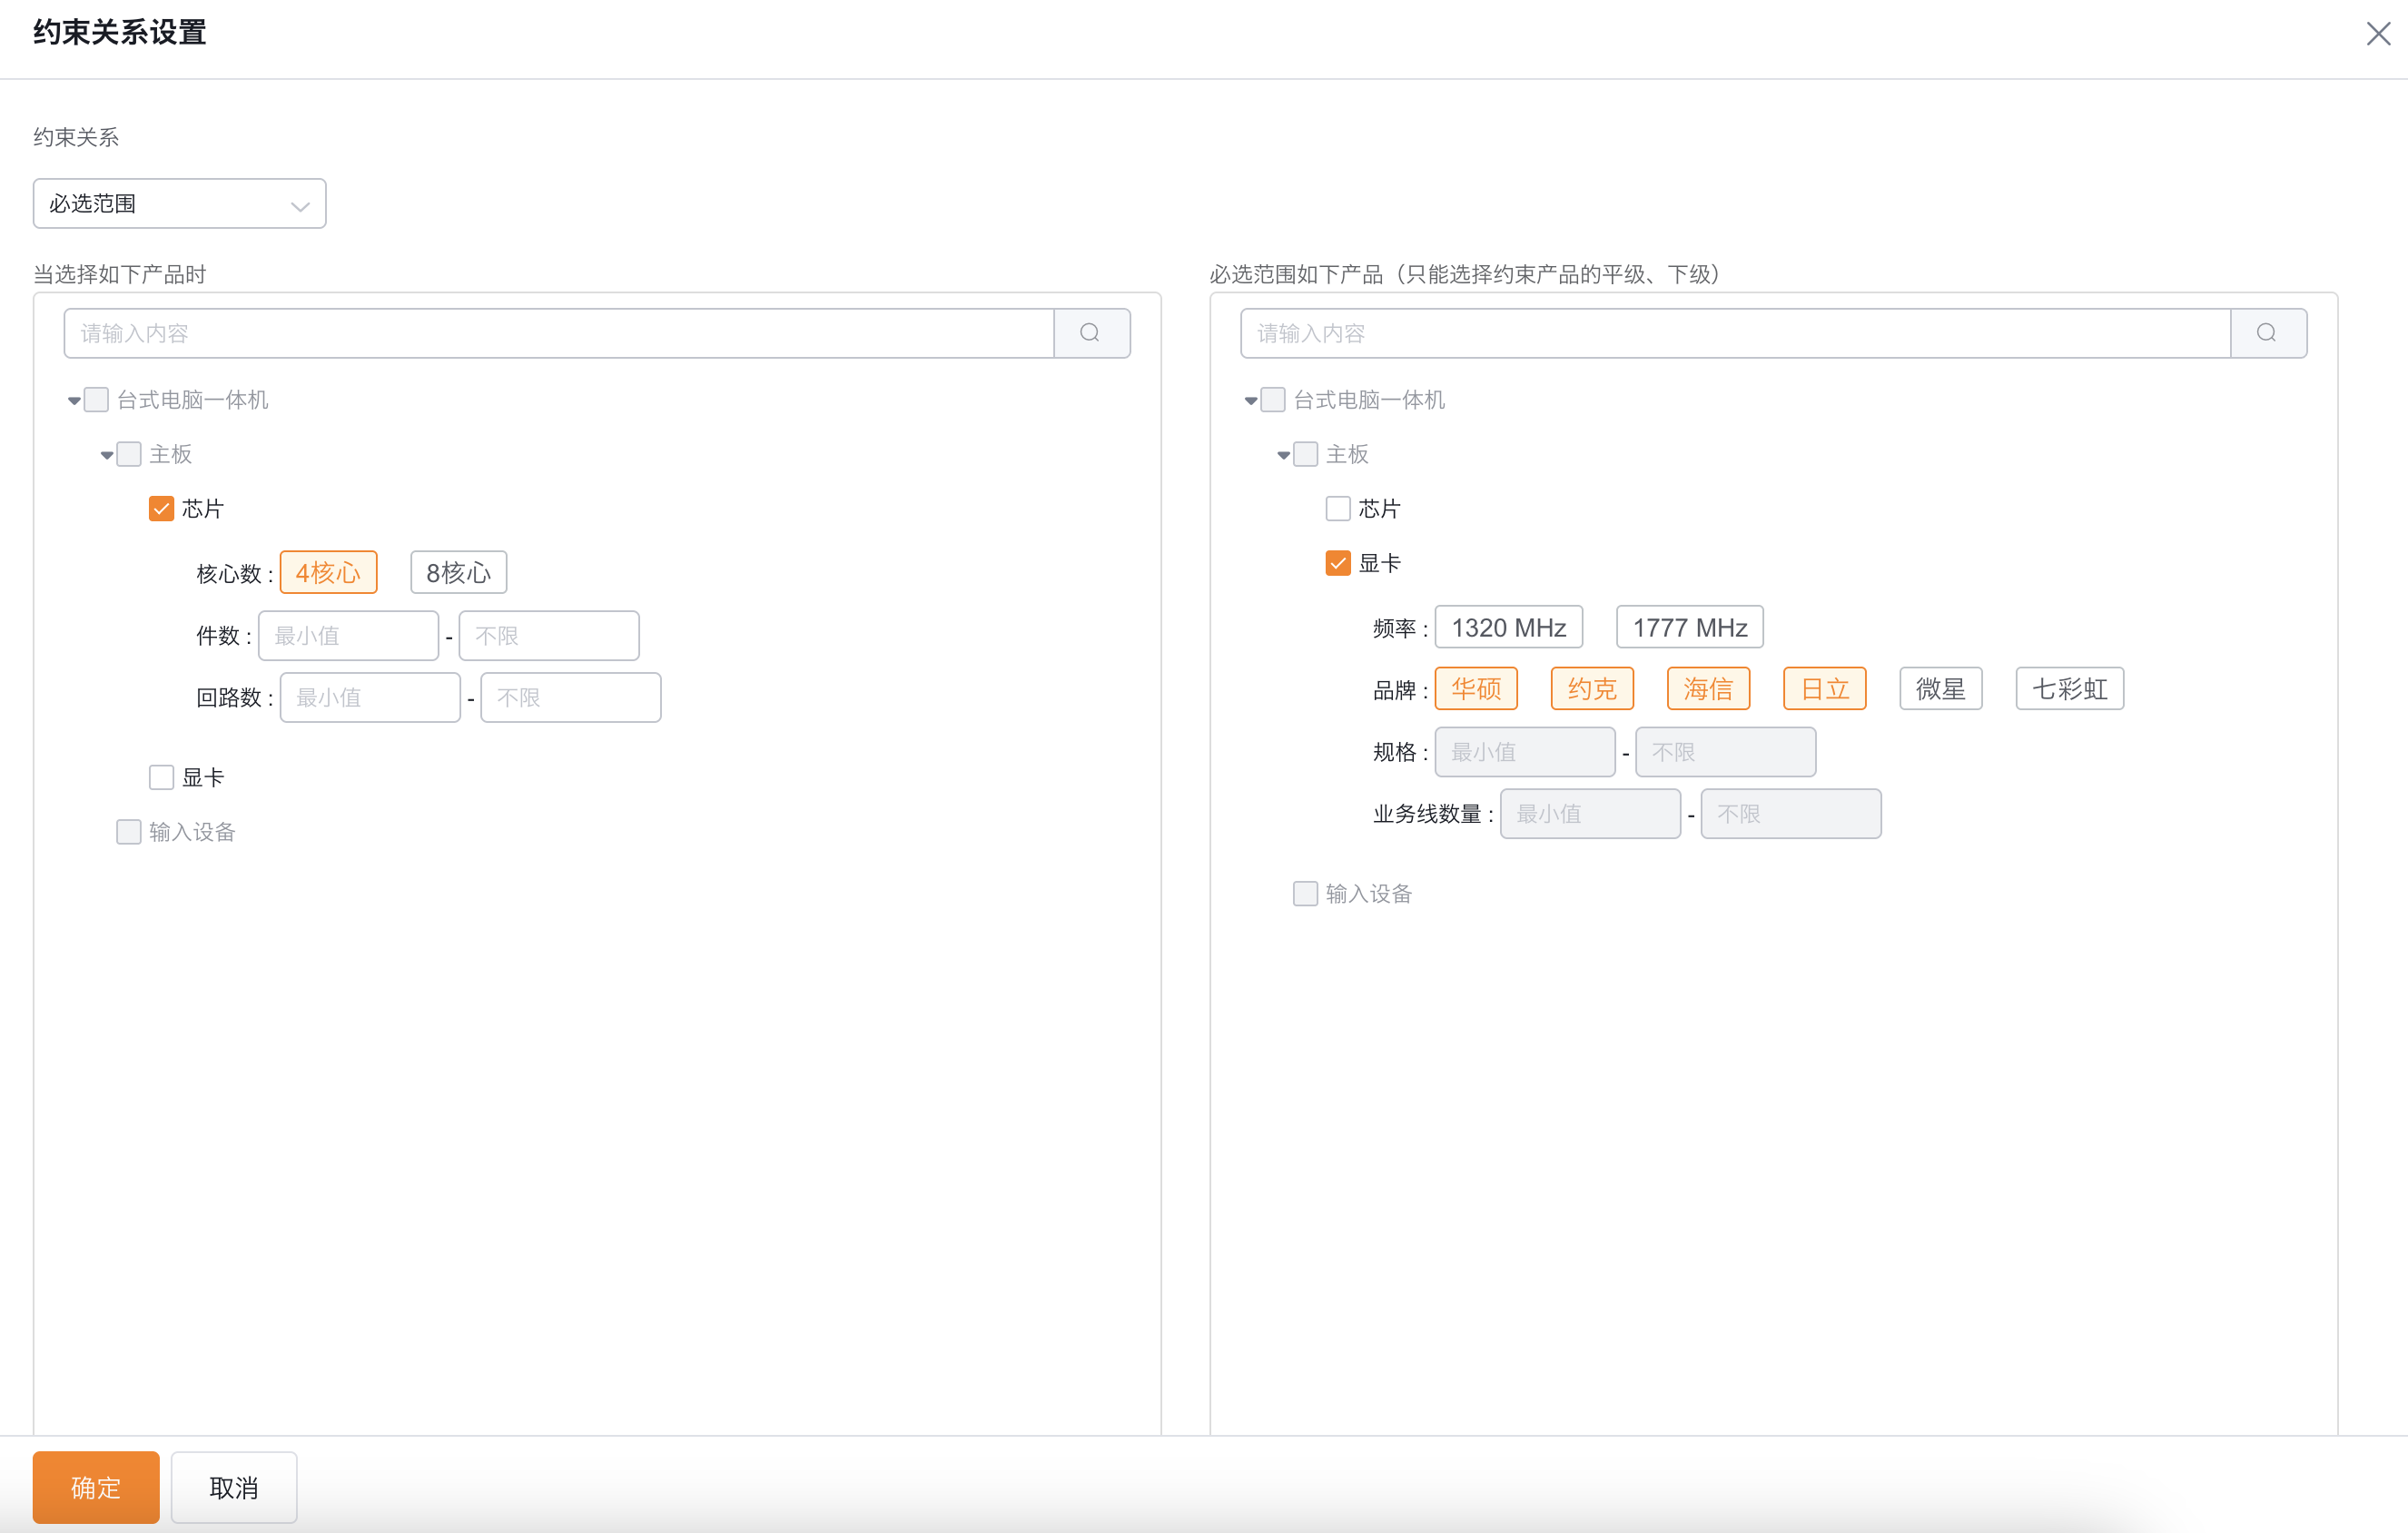Select the 1777 MHz frequency tag
The width and height of the screenshot is (2408, 1533).
(1690, 627)
